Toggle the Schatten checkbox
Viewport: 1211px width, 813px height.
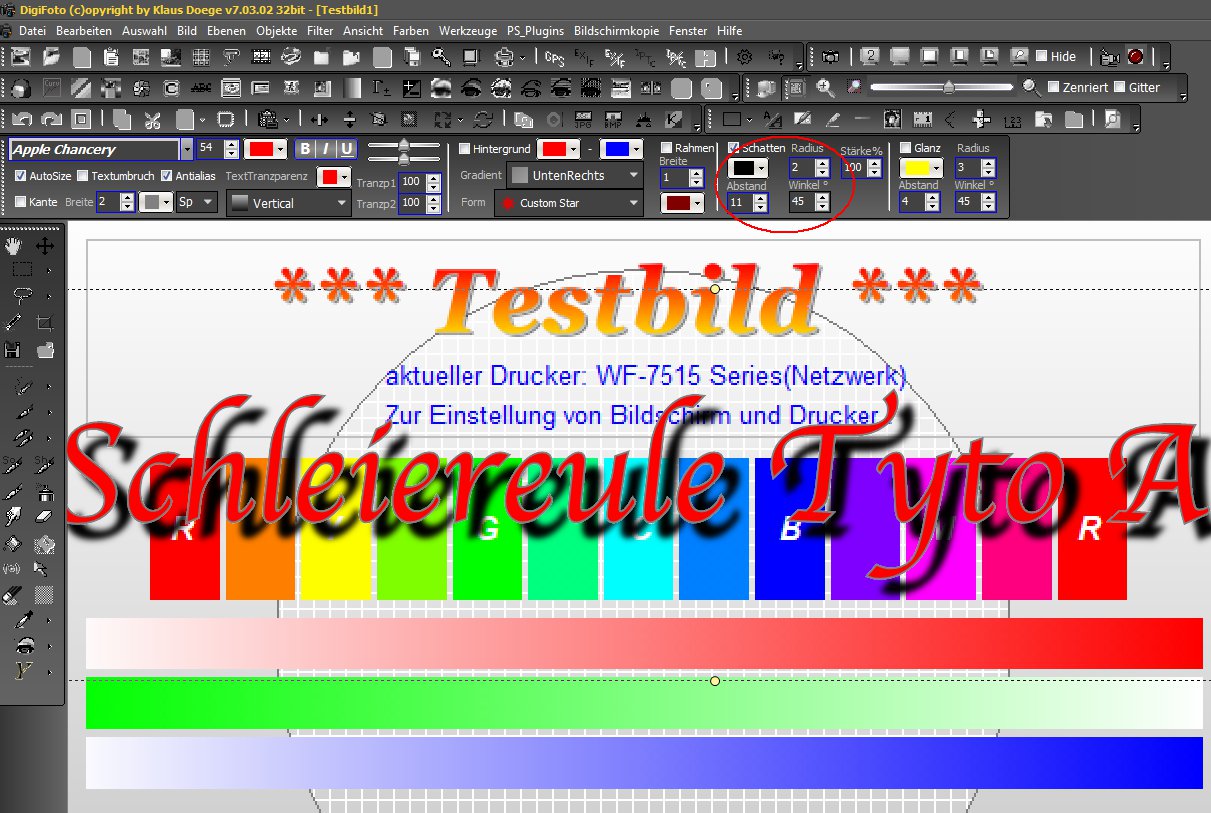click(734, 148)
